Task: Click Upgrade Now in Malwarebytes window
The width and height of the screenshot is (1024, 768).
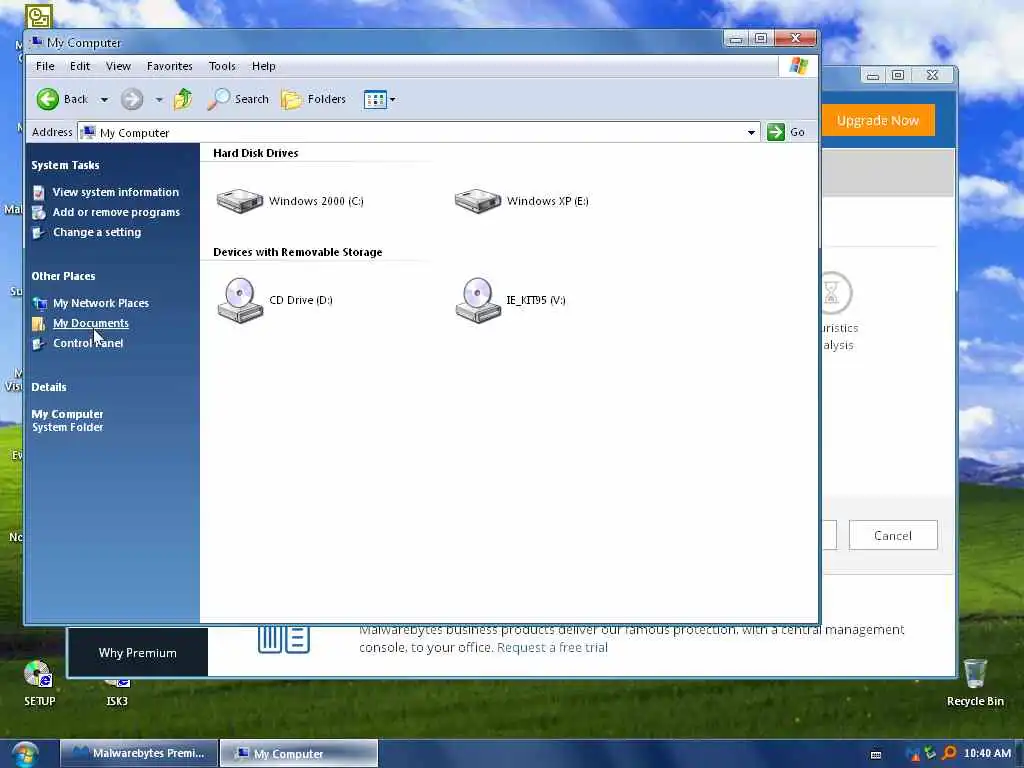Action: click(x=878, y=121)
